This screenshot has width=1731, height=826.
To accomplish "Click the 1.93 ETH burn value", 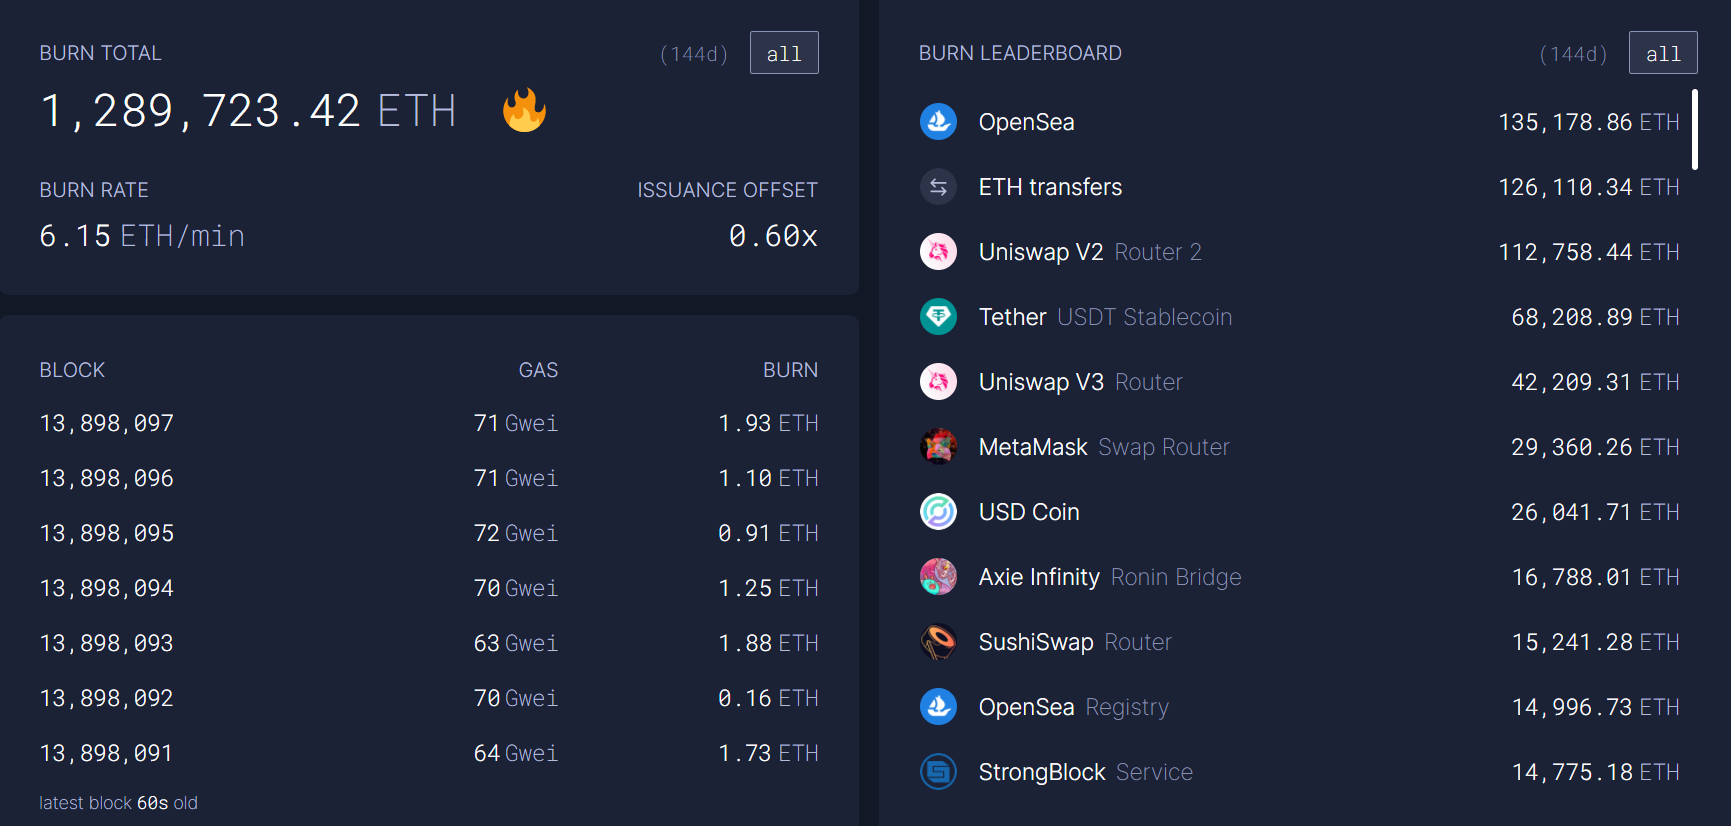I will tap(768, 424).
